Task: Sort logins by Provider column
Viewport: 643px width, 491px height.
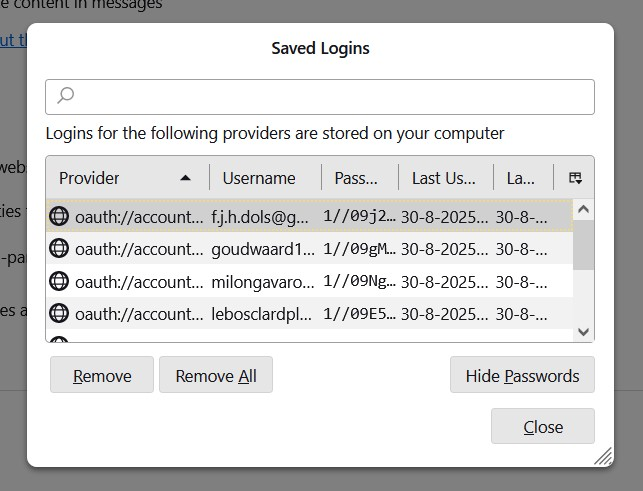Action: point(110,178)
